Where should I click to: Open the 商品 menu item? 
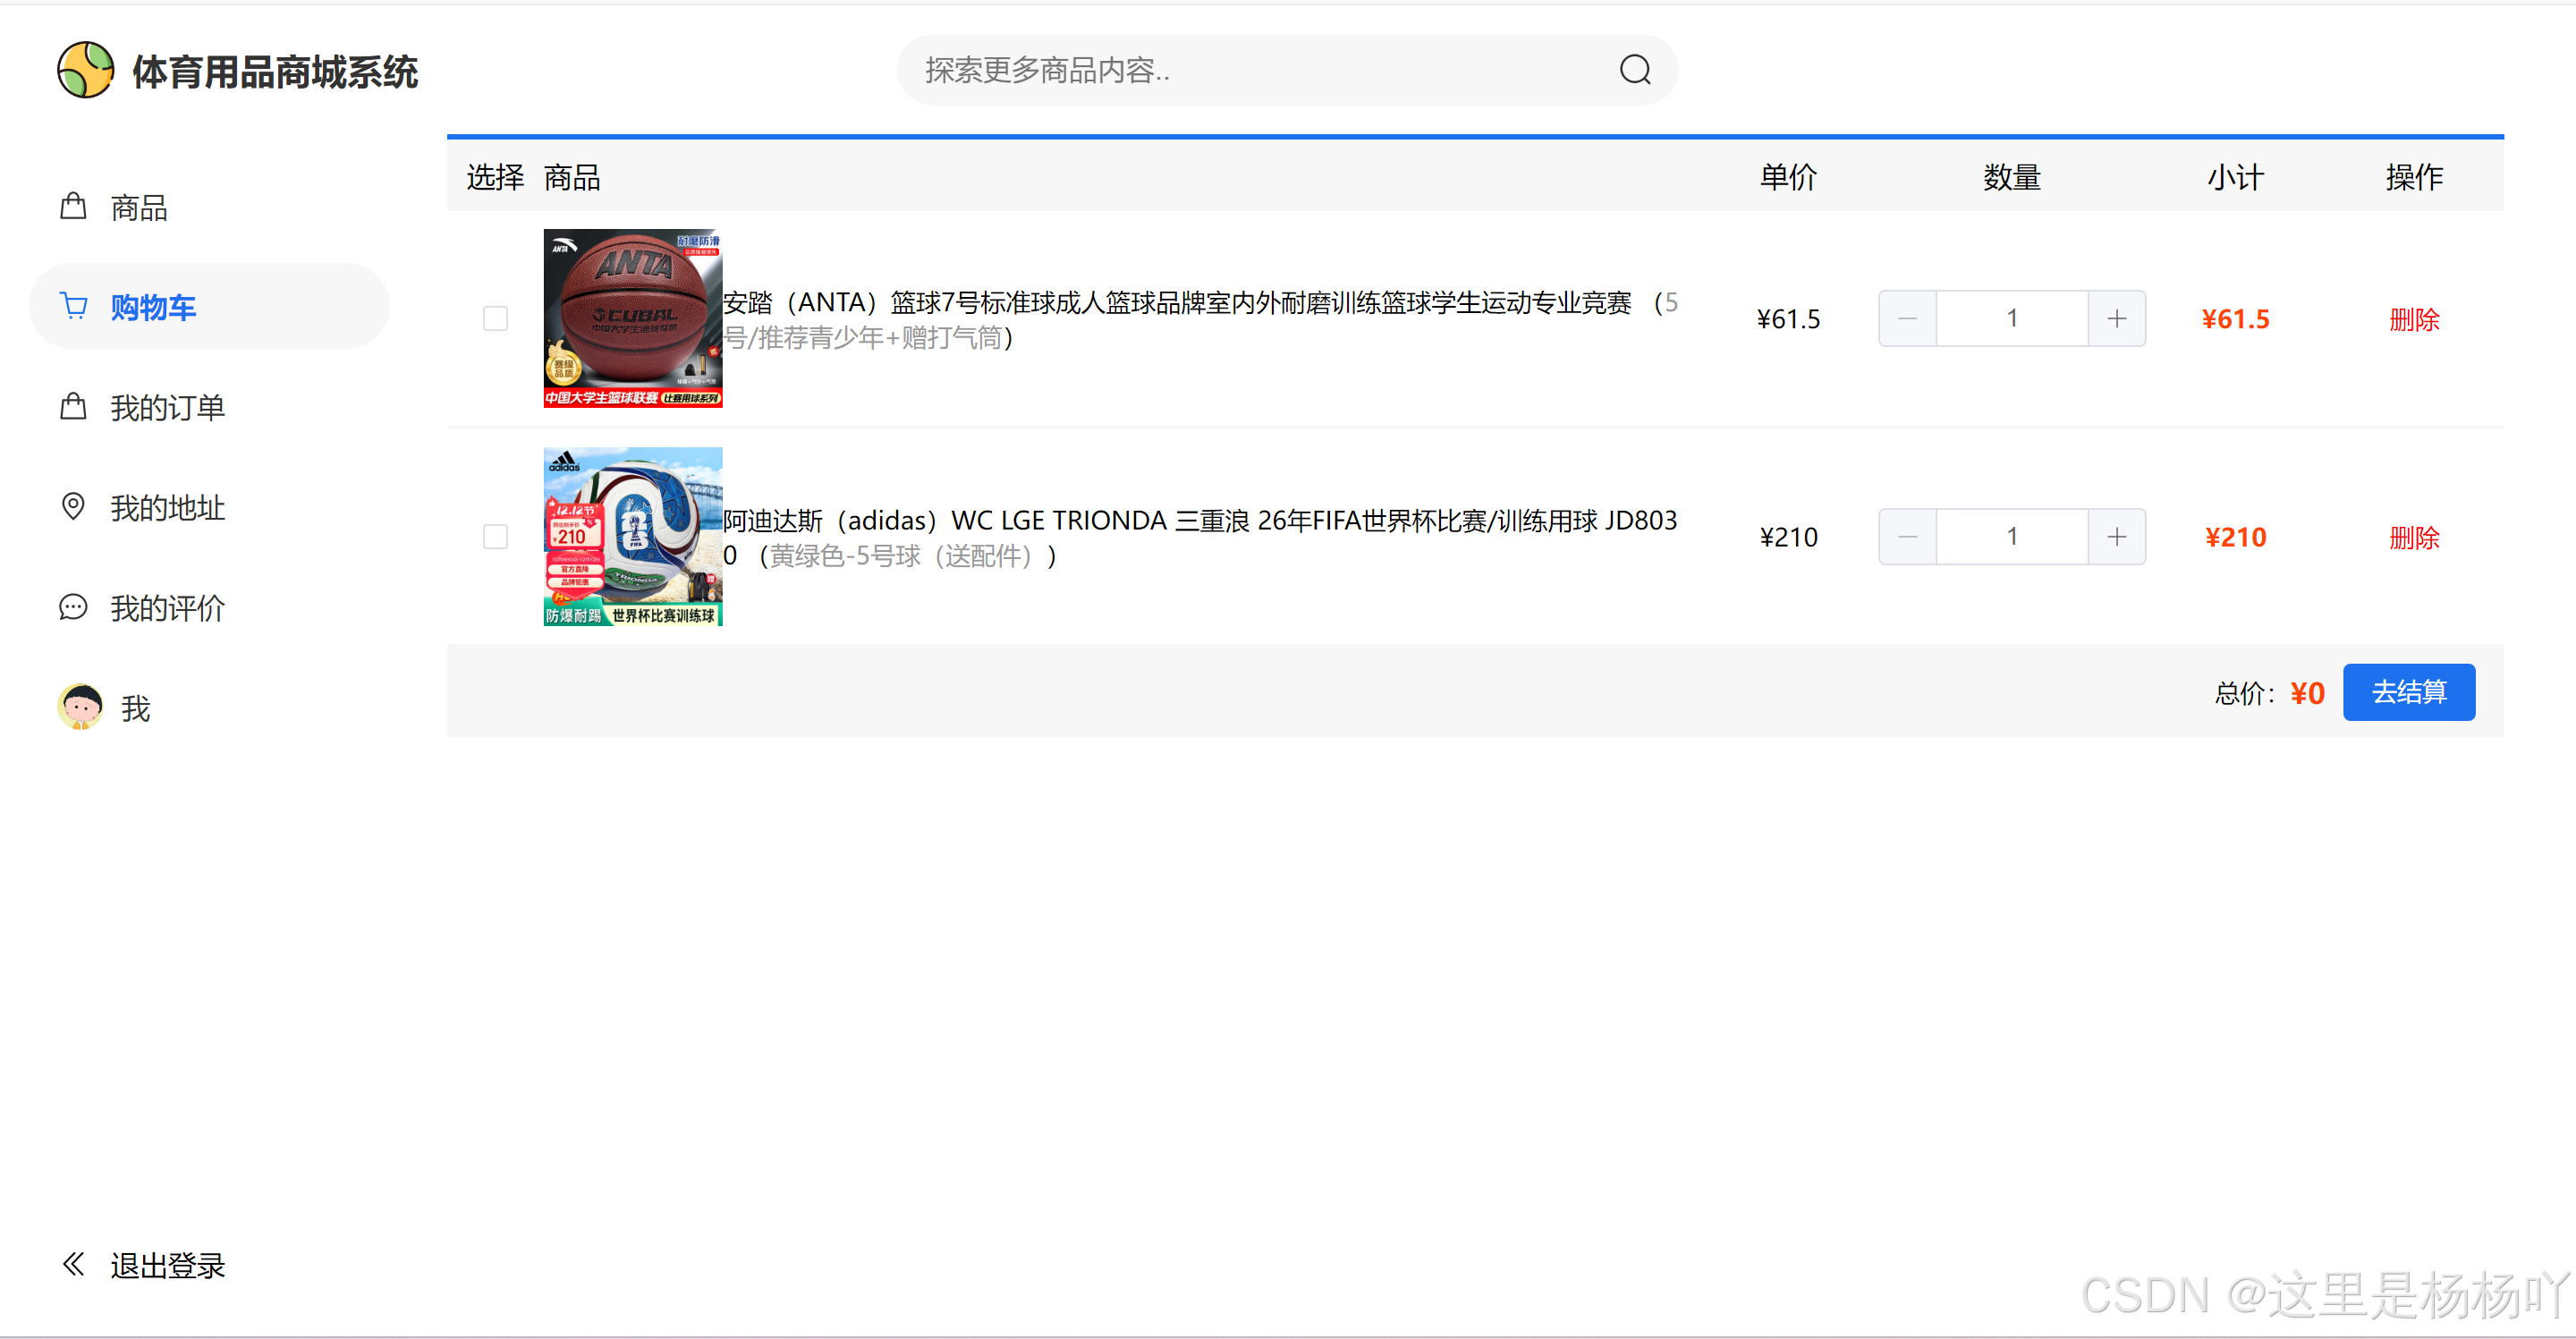209,207
